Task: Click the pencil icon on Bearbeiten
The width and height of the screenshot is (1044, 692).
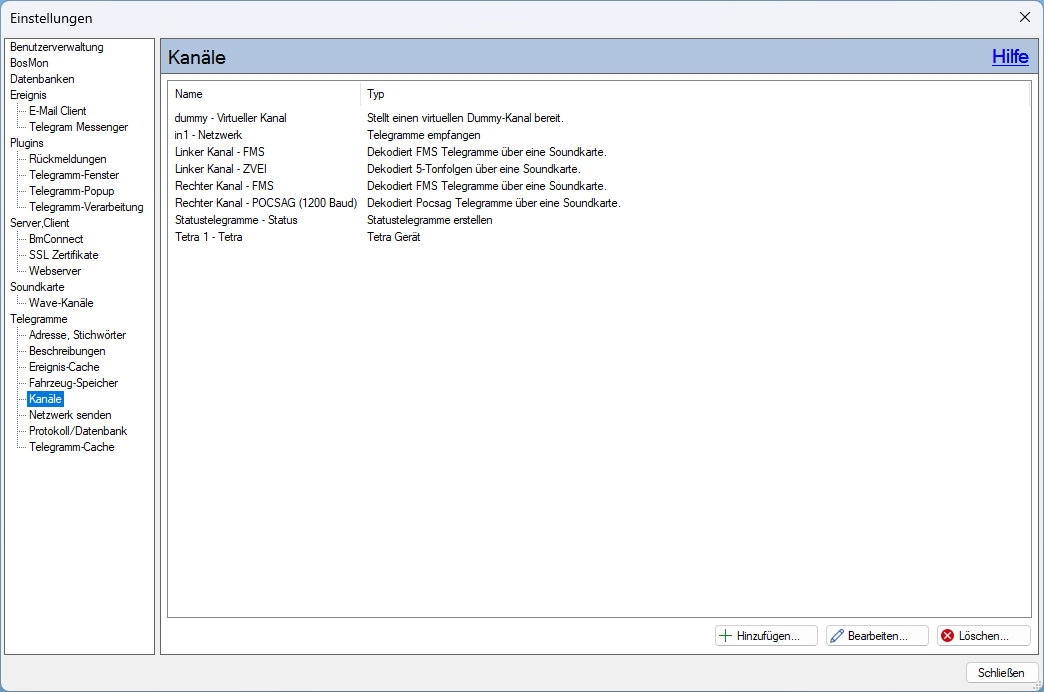Action: [837, 635]
